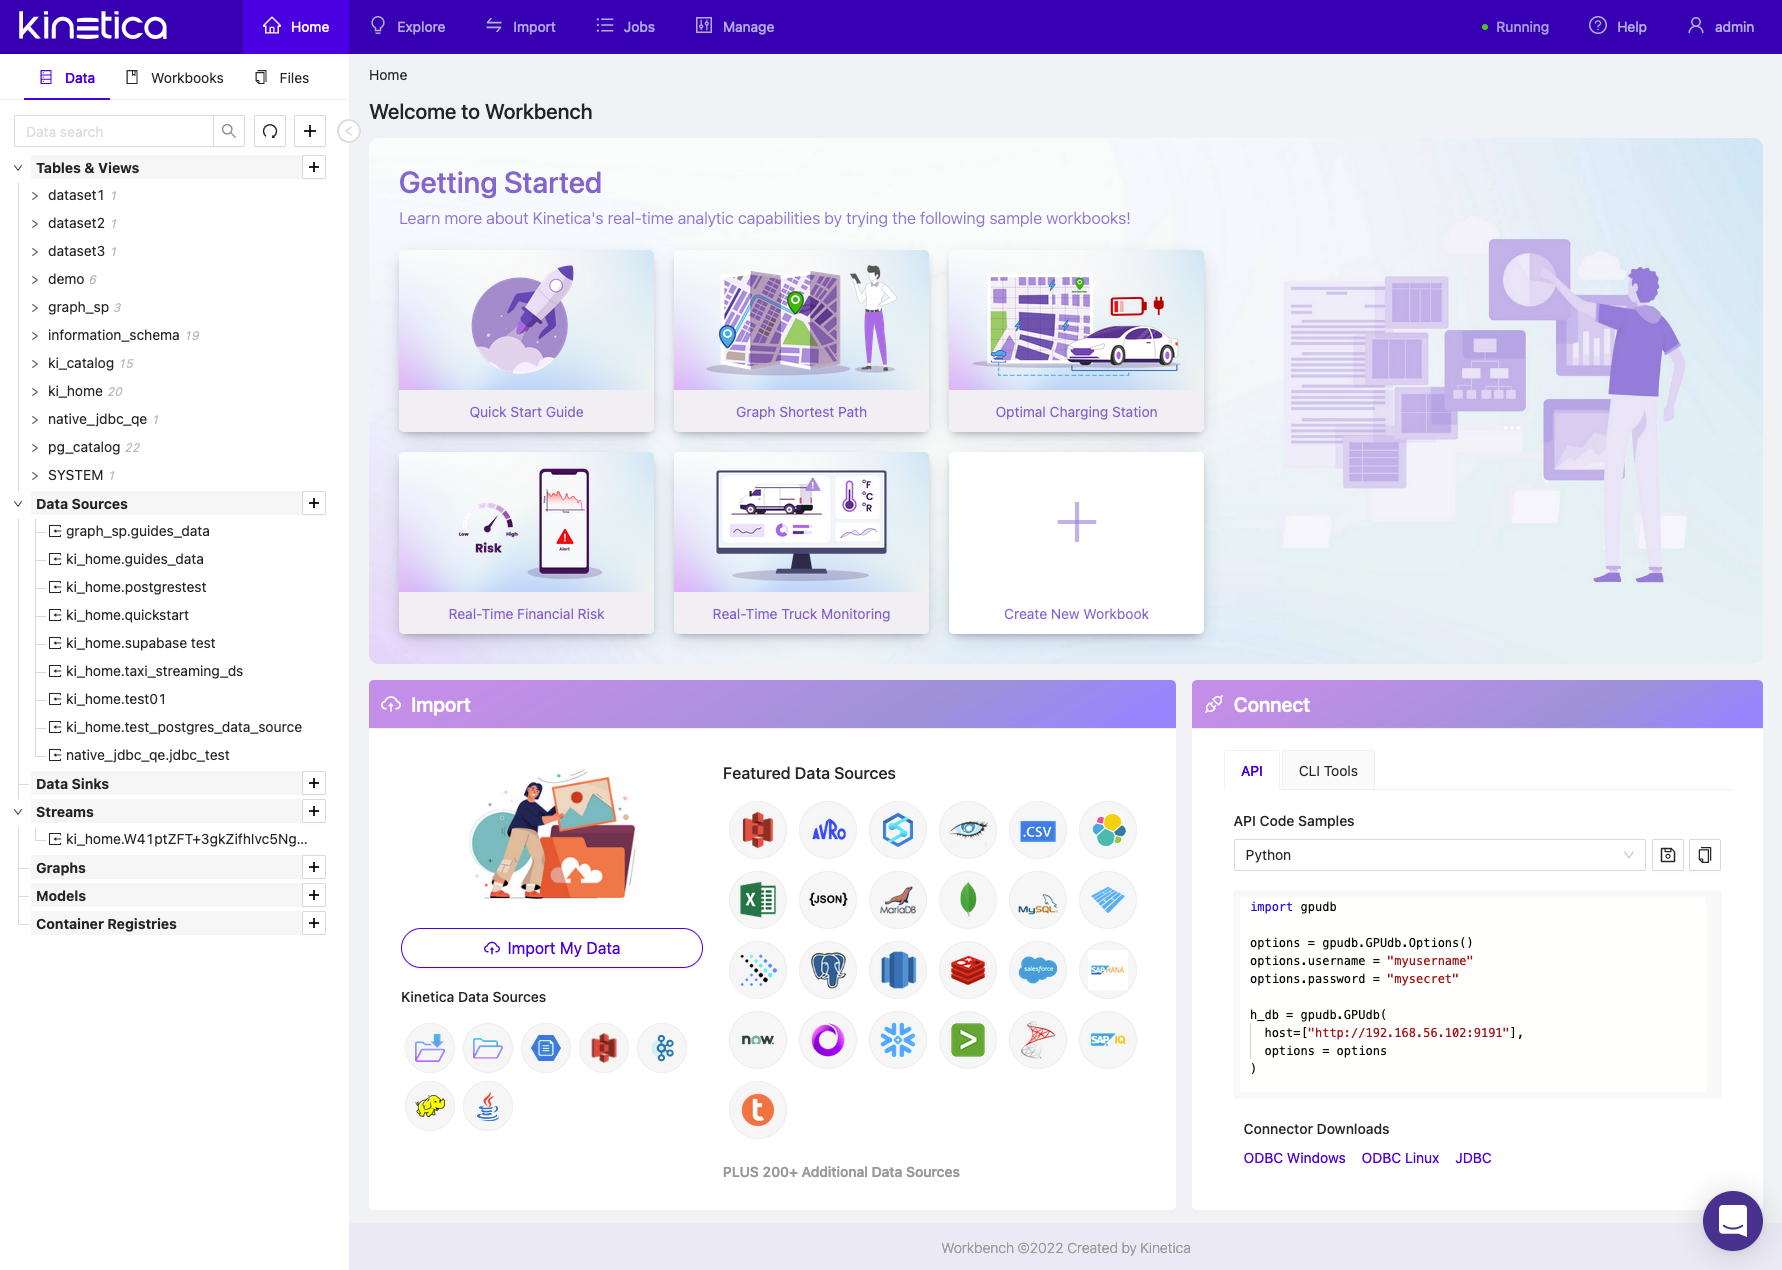
Task: Select the Elasticsearch data source icon
Action: tap(1108, 830)
